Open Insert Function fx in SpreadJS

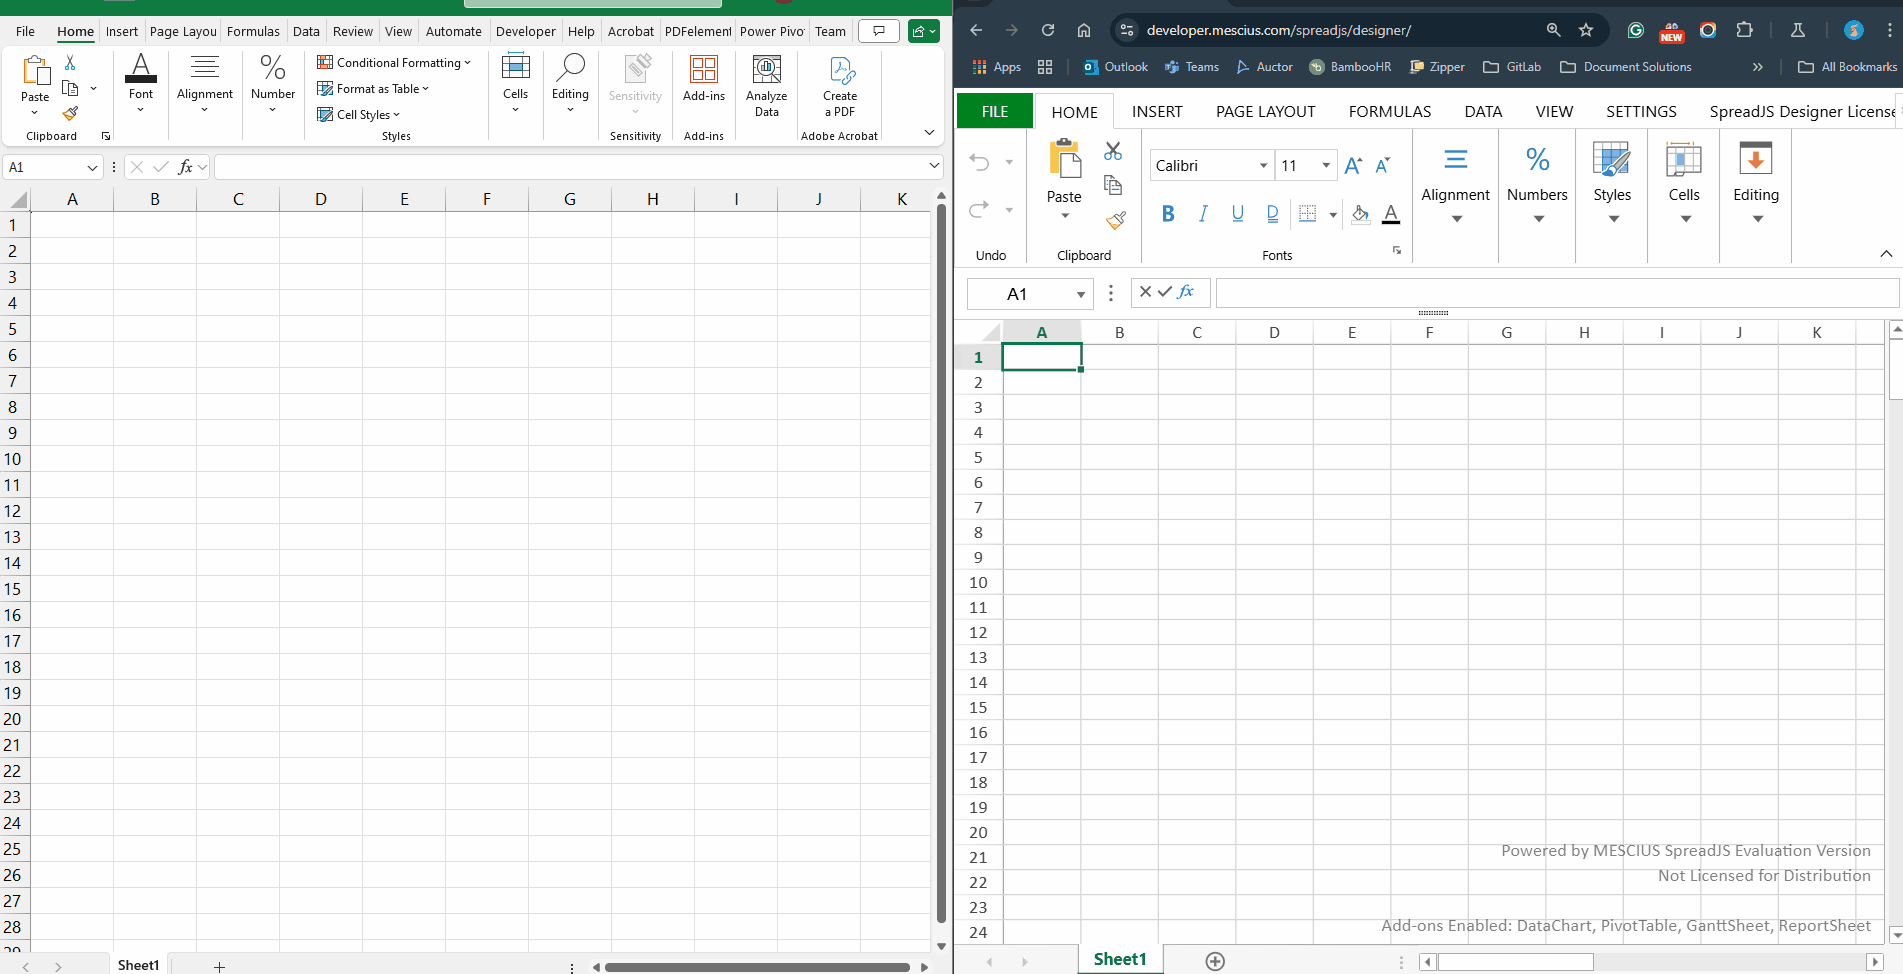click(x=1186, y=292)
